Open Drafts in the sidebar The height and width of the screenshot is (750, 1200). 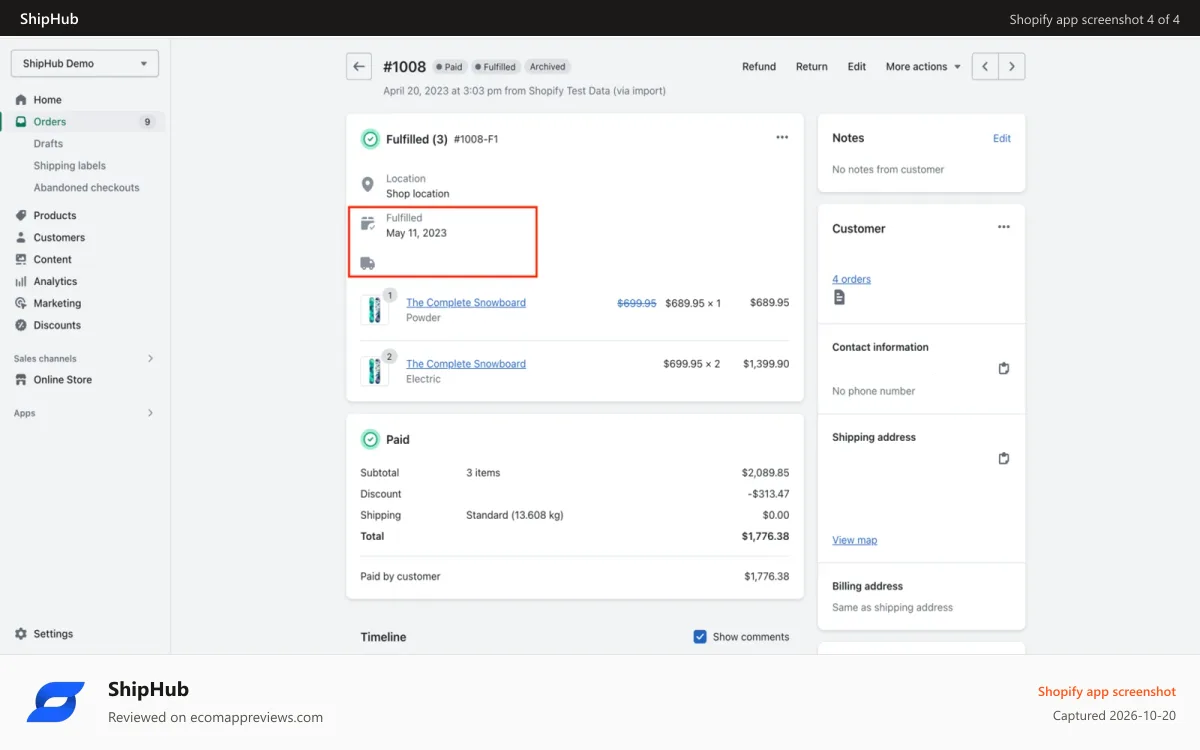pyautogui.click(x=48, y=144)
